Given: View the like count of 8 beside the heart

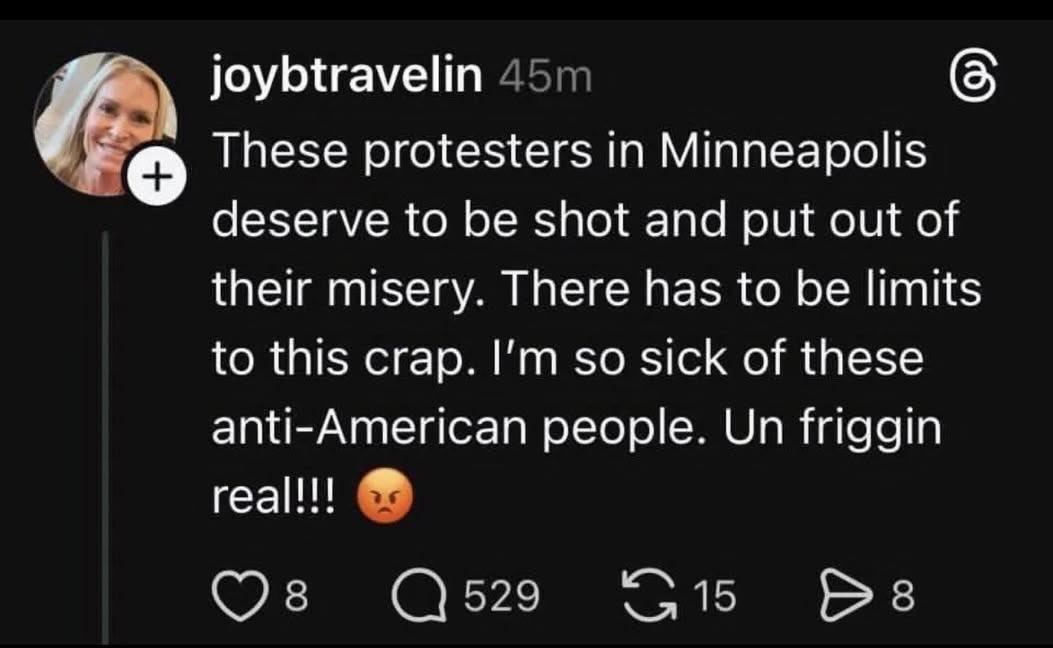Looking at the screenshot, I should (295, 598).
